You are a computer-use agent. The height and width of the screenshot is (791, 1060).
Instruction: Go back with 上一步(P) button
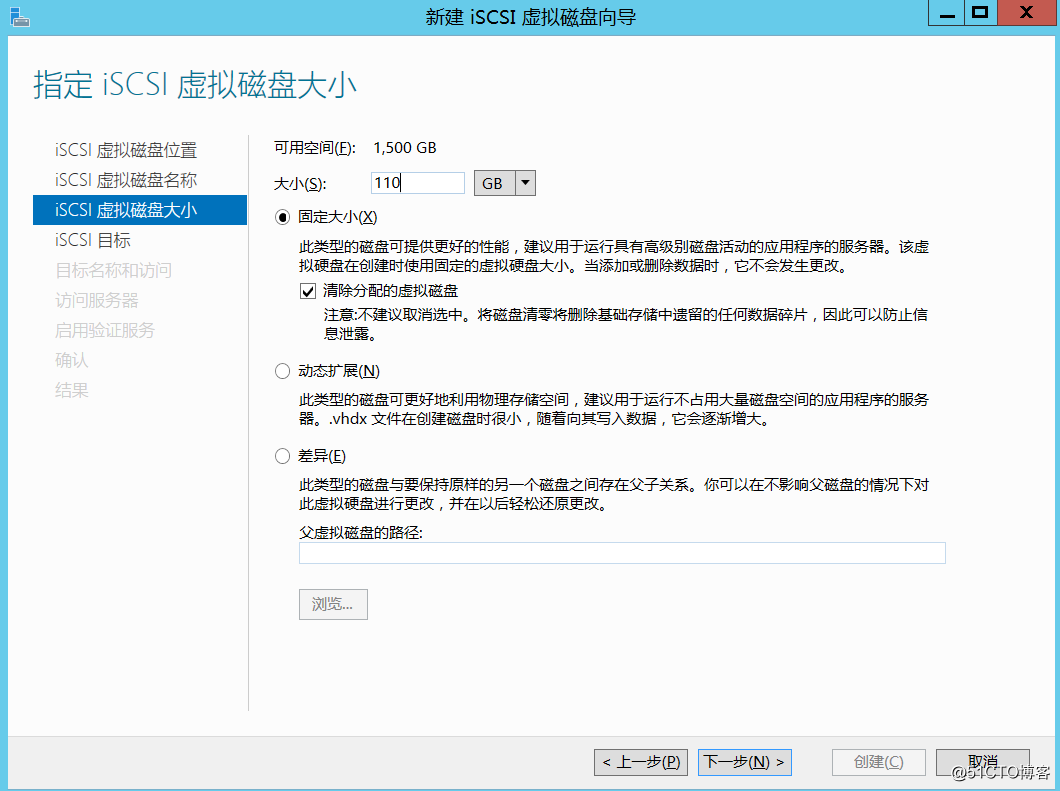(x=641, y=763)
